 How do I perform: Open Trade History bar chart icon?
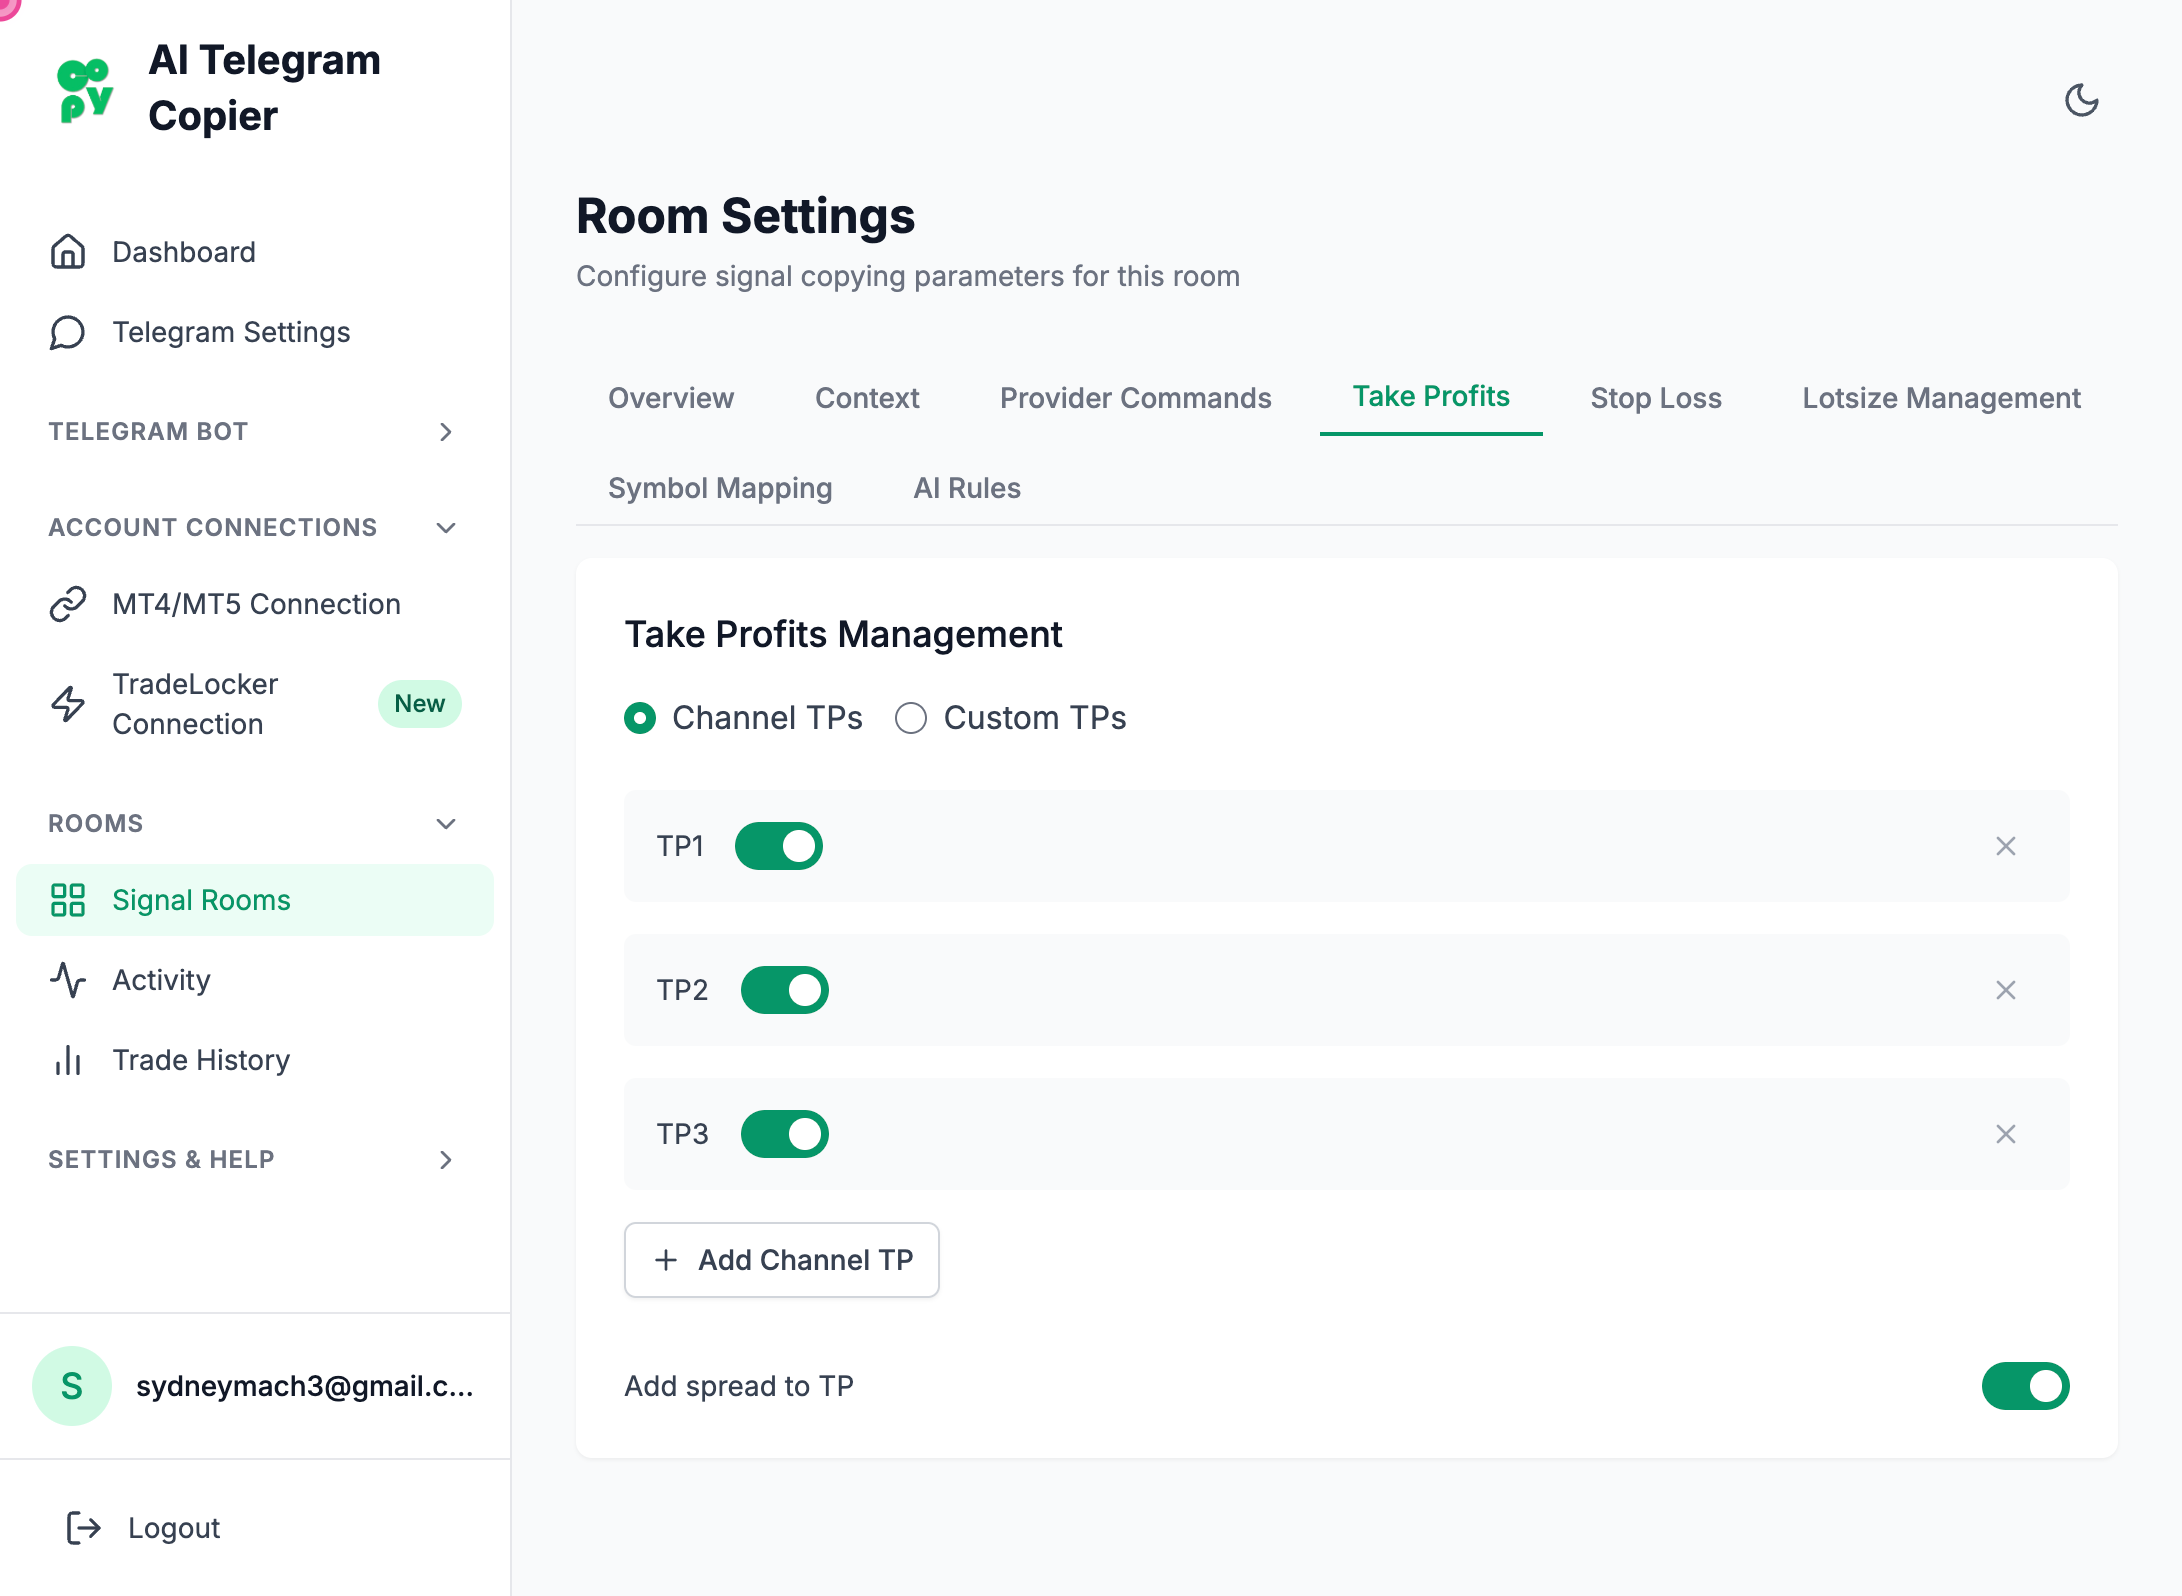(x=68, y=1060)
